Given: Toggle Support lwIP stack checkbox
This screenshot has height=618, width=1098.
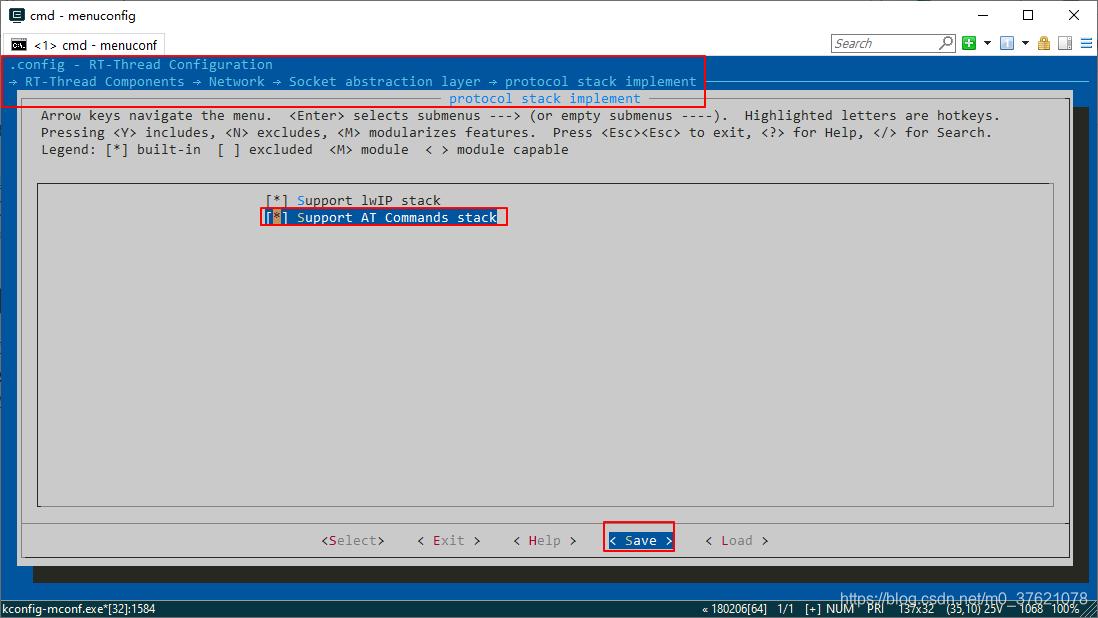Looking at the screenshot, I should (277, 200).
